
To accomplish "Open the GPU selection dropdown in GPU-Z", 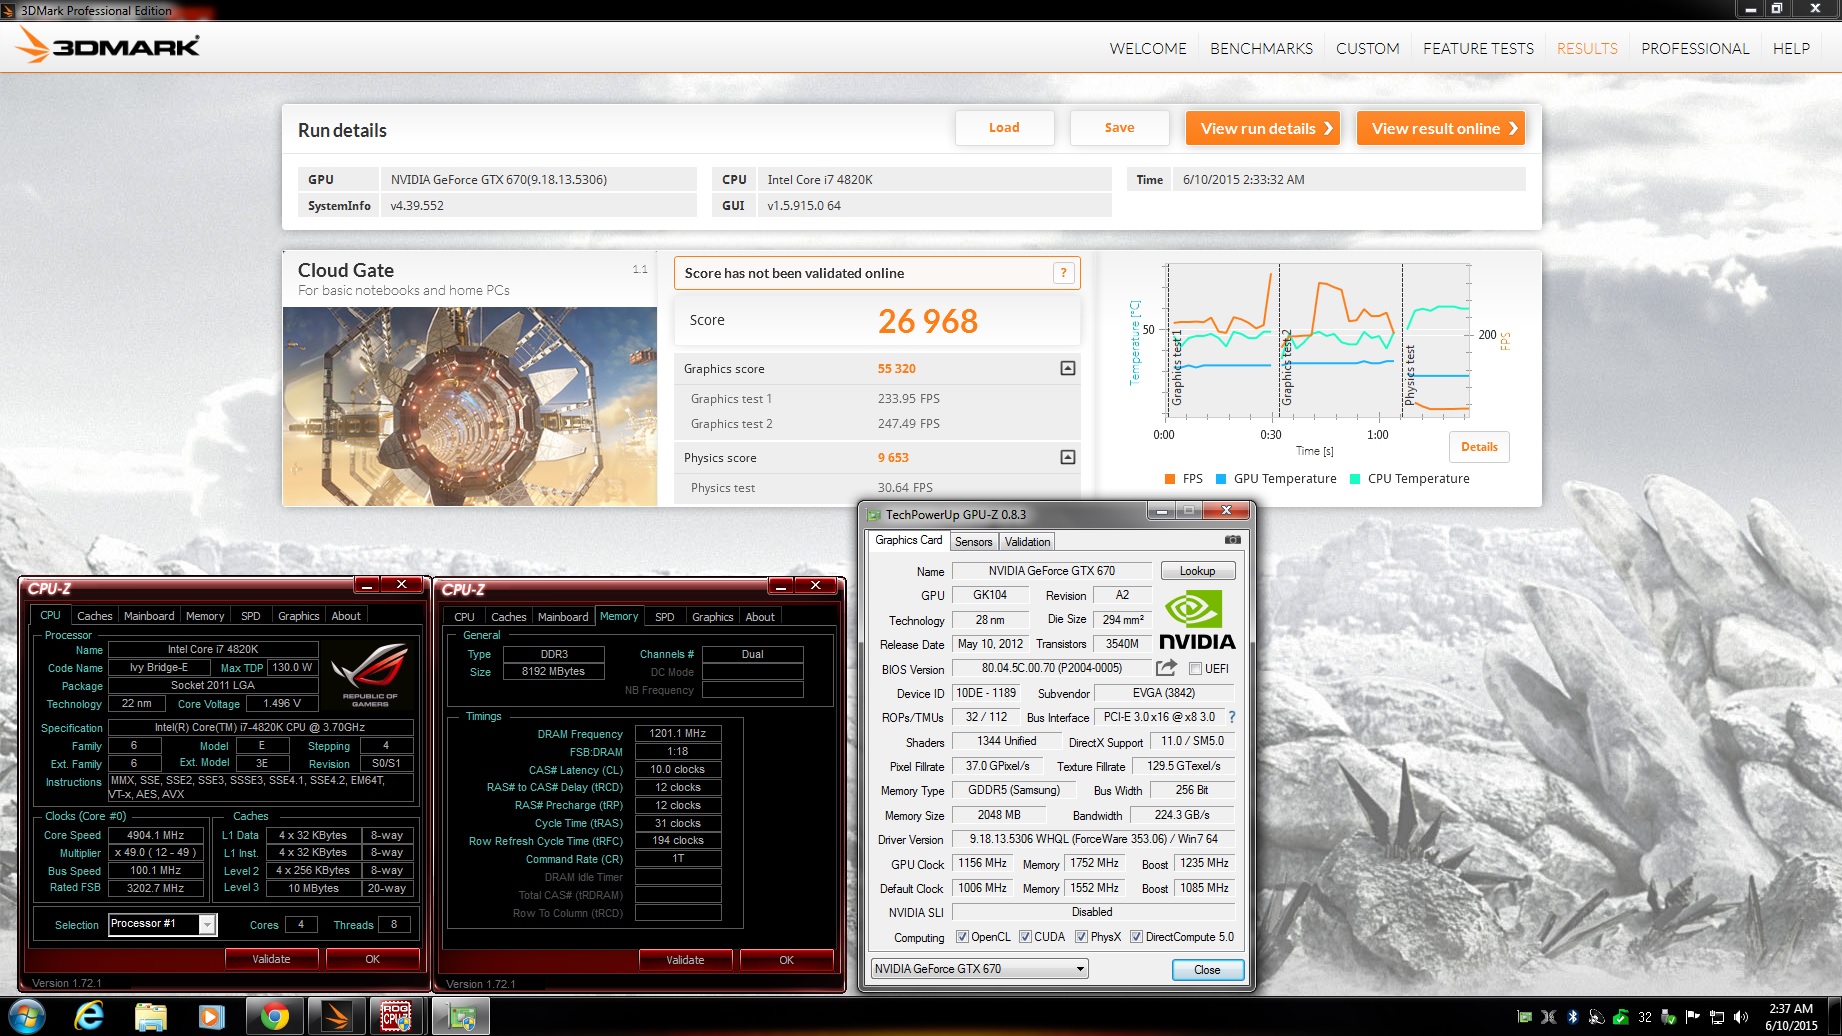I will click(979, 968).
